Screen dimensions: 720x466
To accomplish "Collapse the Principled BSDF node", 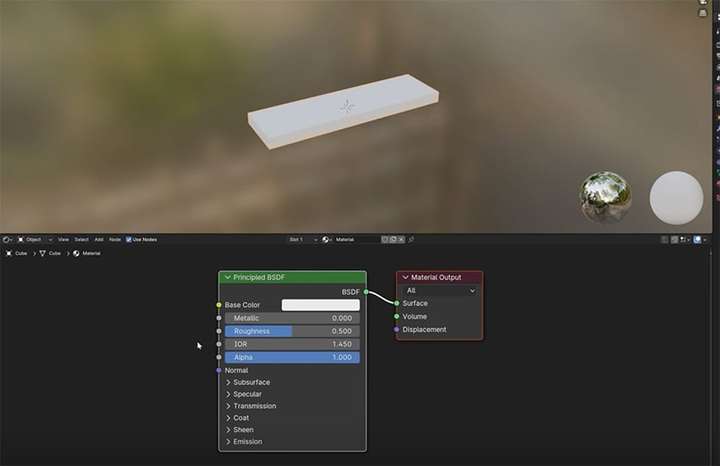I will point(227,277).
